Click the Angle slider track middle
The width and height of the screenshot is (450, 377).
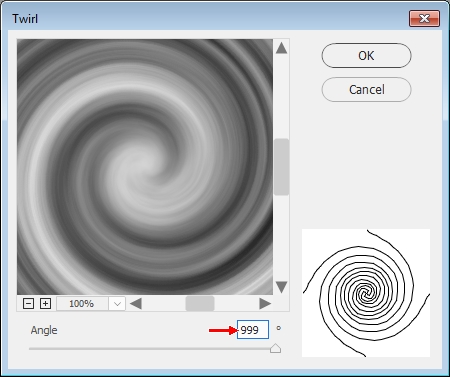[x=152, y=349]
